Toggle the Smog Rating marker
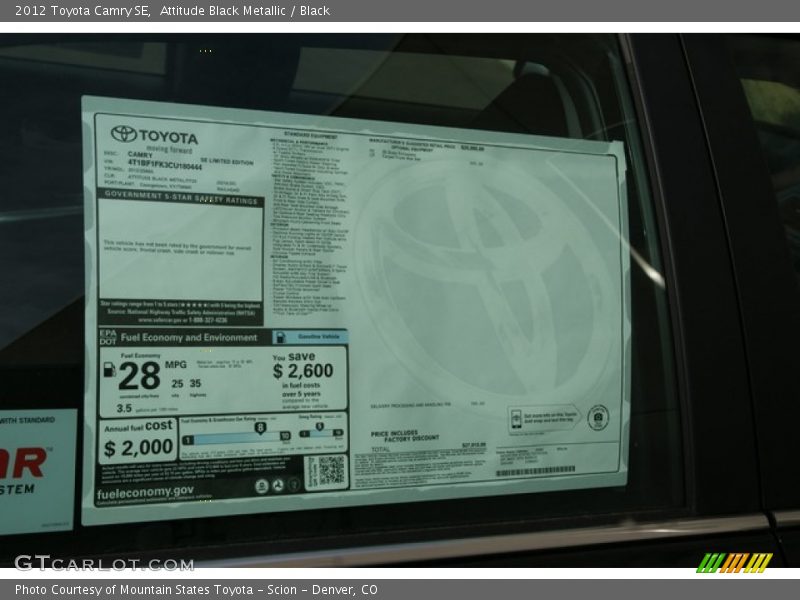800x600 pixels. pos(319,427)
